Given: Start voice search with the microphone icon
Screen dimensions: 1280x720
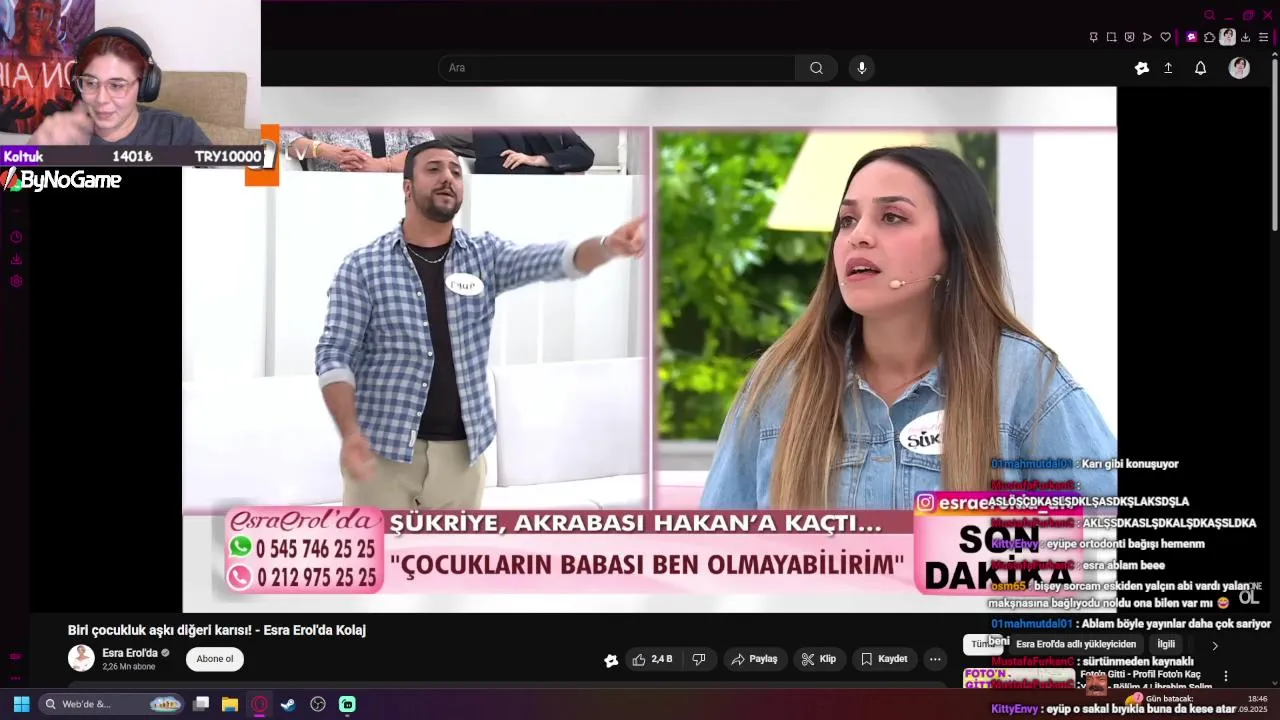Looking at the screenshot, I should click(x=862, y=68).
